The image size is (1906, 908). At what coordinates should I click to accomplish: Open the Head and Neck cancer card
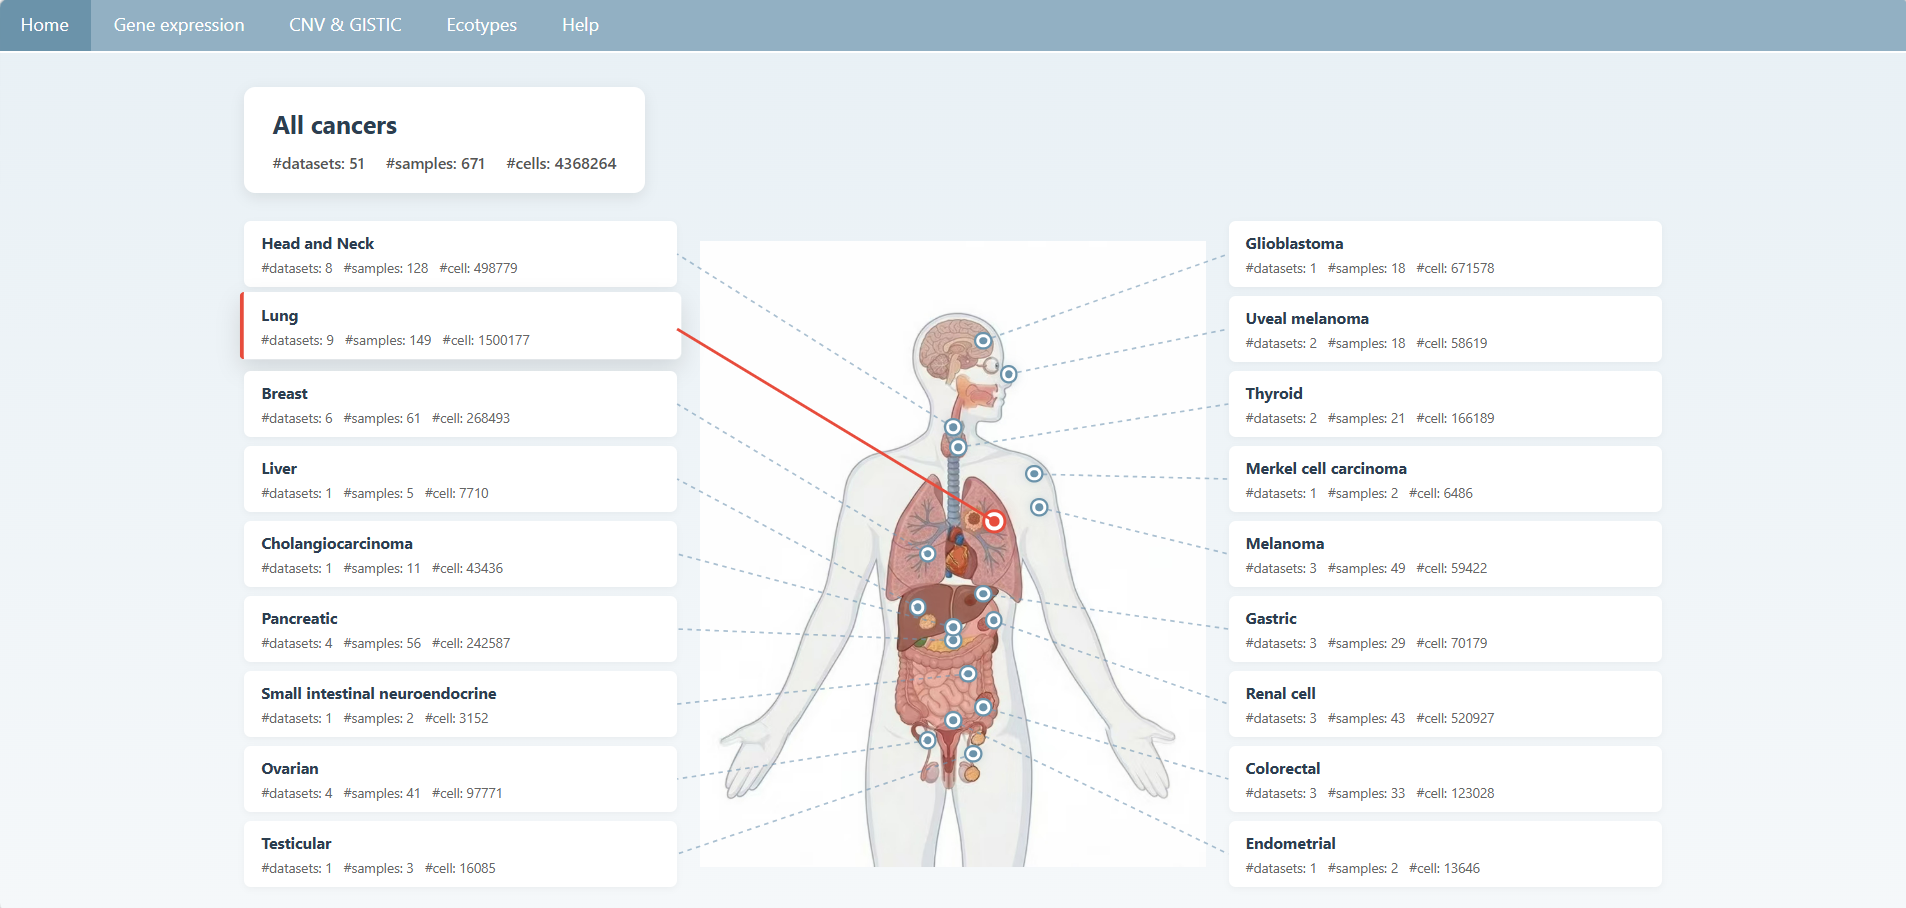[x=460, y=255]
